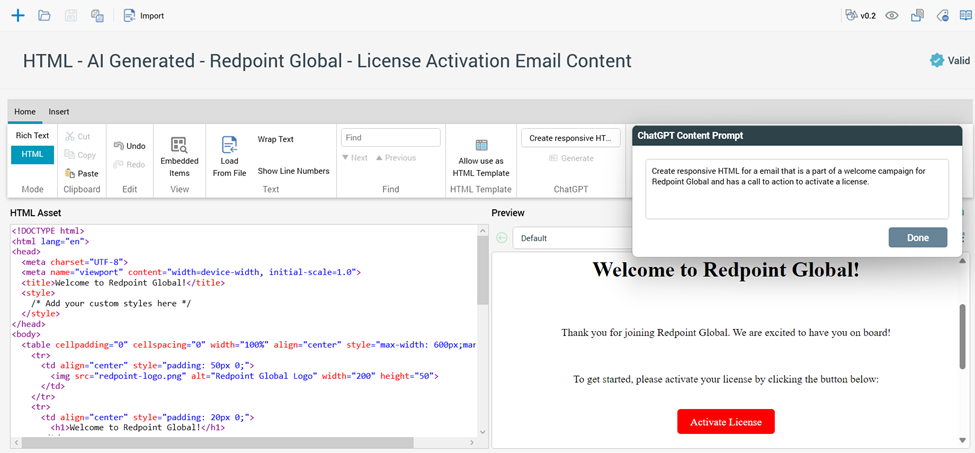
Task: Click the Paste icon in Clipboard group
Action: [81, 173]
